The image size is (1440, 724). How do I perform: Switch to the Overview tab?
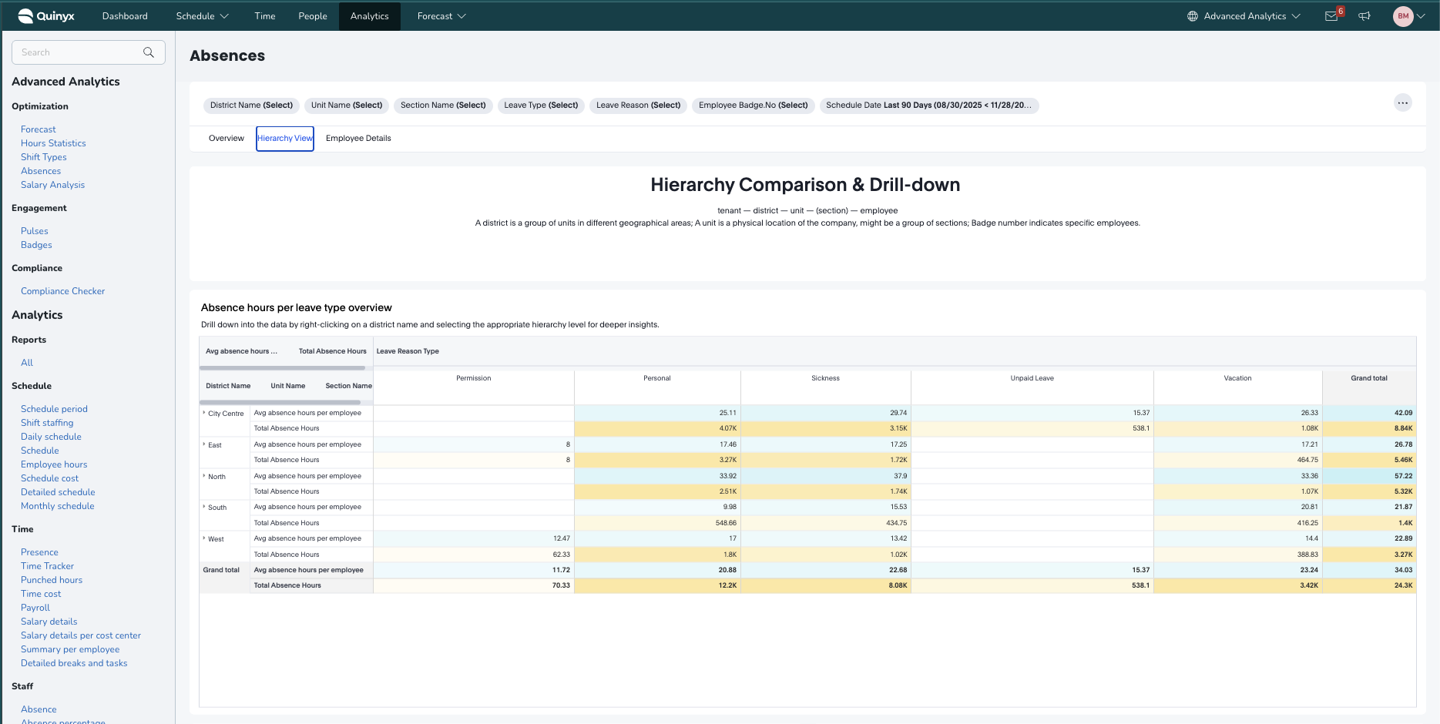[226, 138]
